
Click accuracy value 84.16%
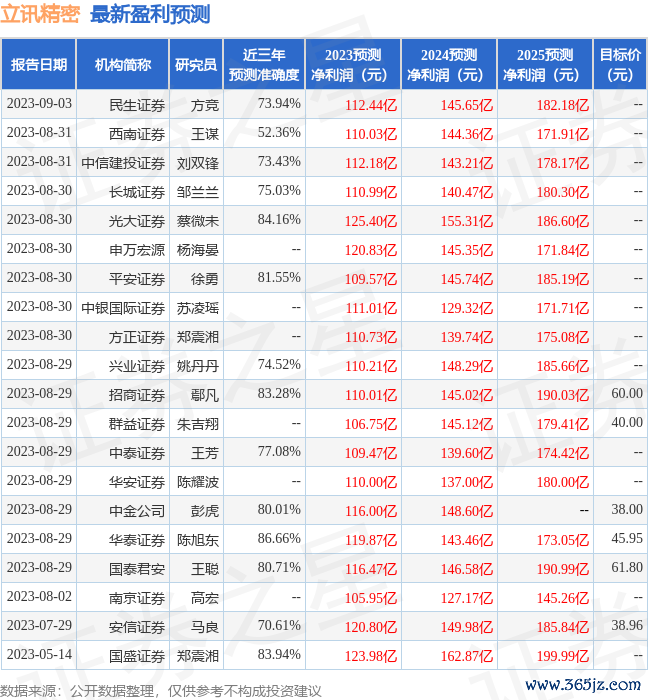pyautogui.click(x=279, y=220)
